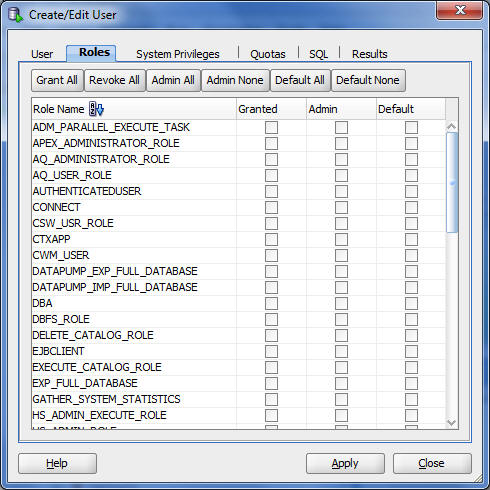
Task: Open the System Privileges tab
Action: click(x=178, y=54)
